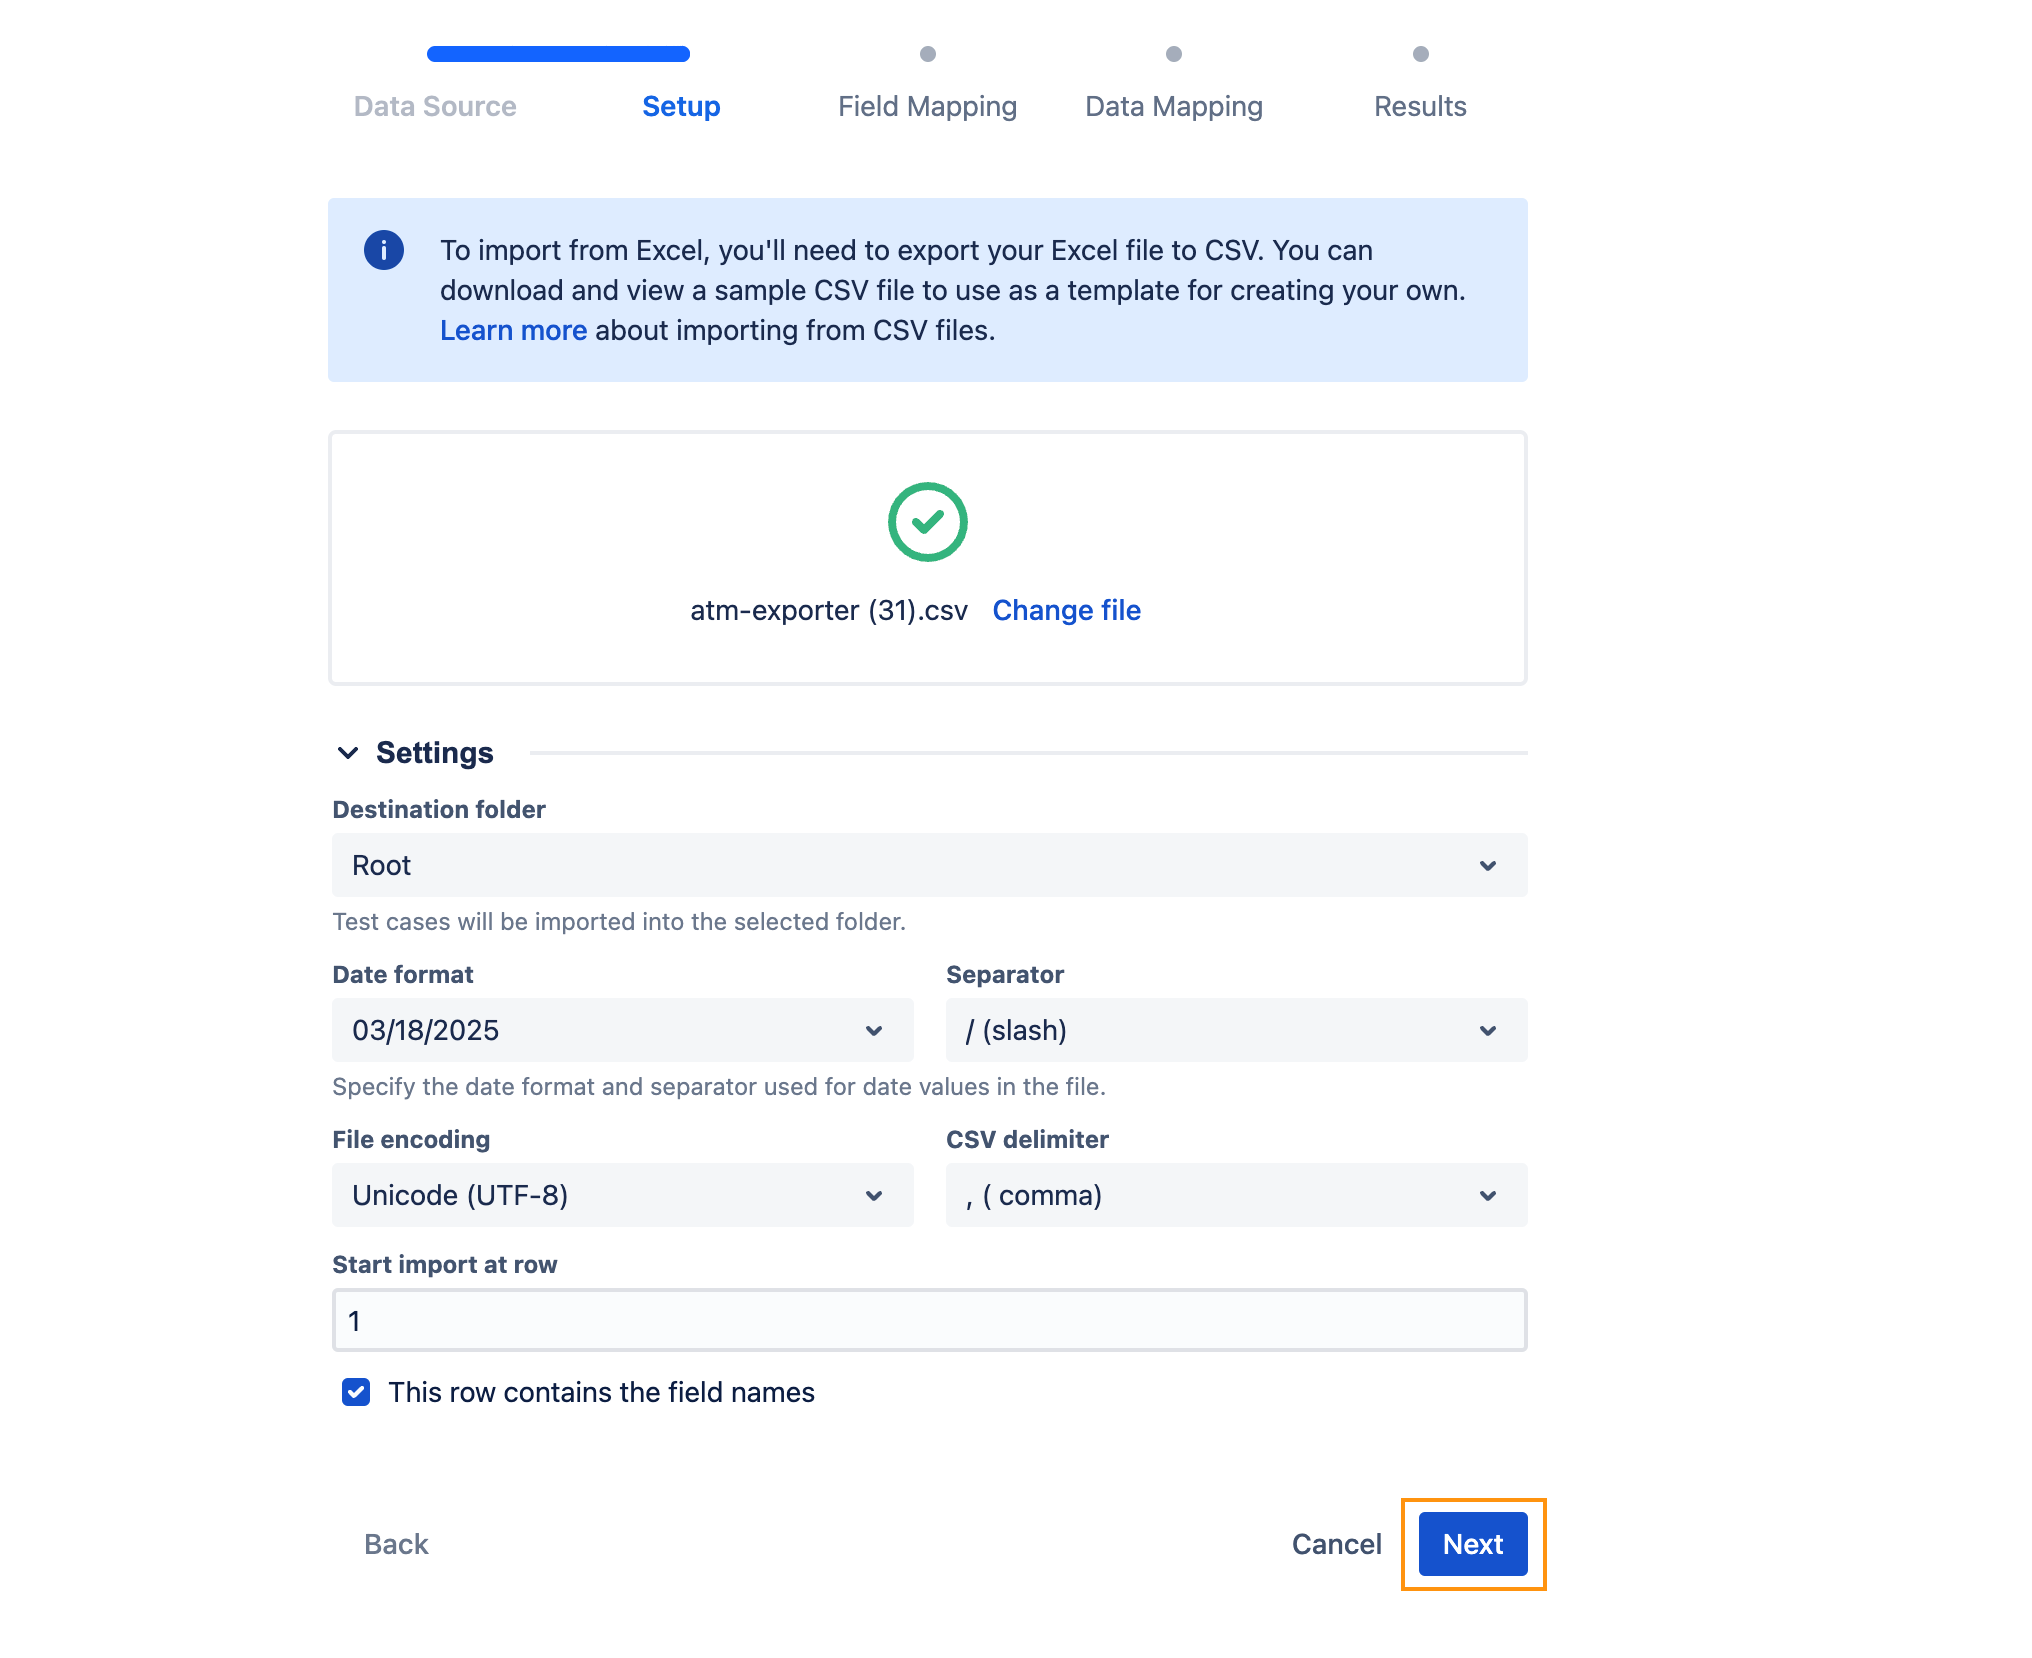Open the Date format dropdown

tap(622, 1030)
